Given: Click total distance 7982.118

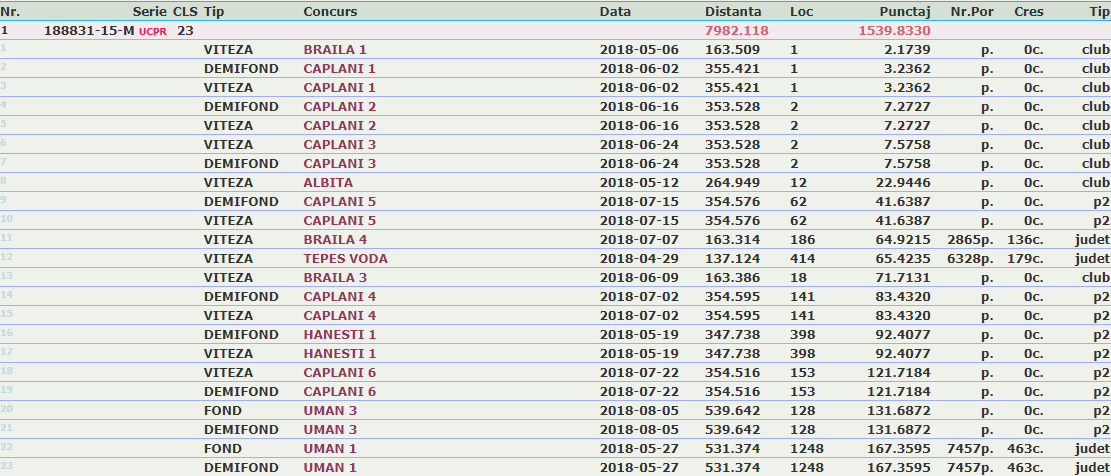Looking at the screenshot, I should tap(737, 30).
